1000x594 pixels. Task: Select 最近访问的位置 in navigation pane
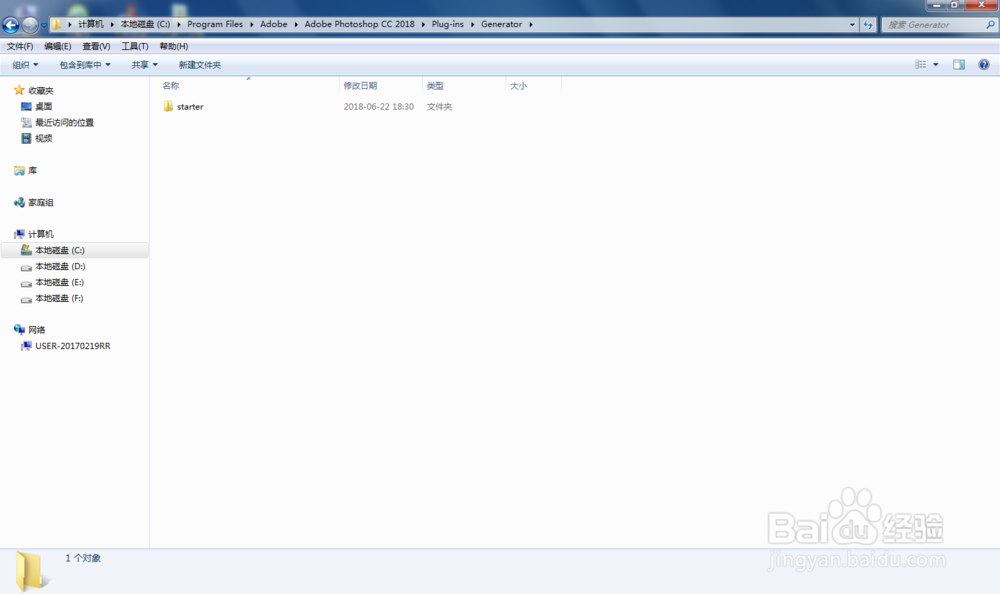pyautogui.click(x=64, y=123)
